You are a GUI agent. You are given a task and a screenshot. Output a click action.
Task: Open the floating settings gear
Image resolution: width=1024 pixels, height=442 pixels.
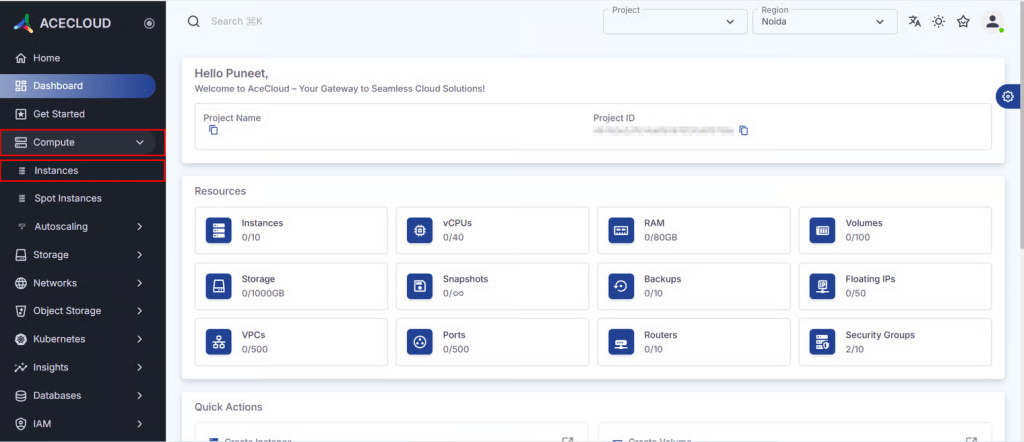point(1008,96)
